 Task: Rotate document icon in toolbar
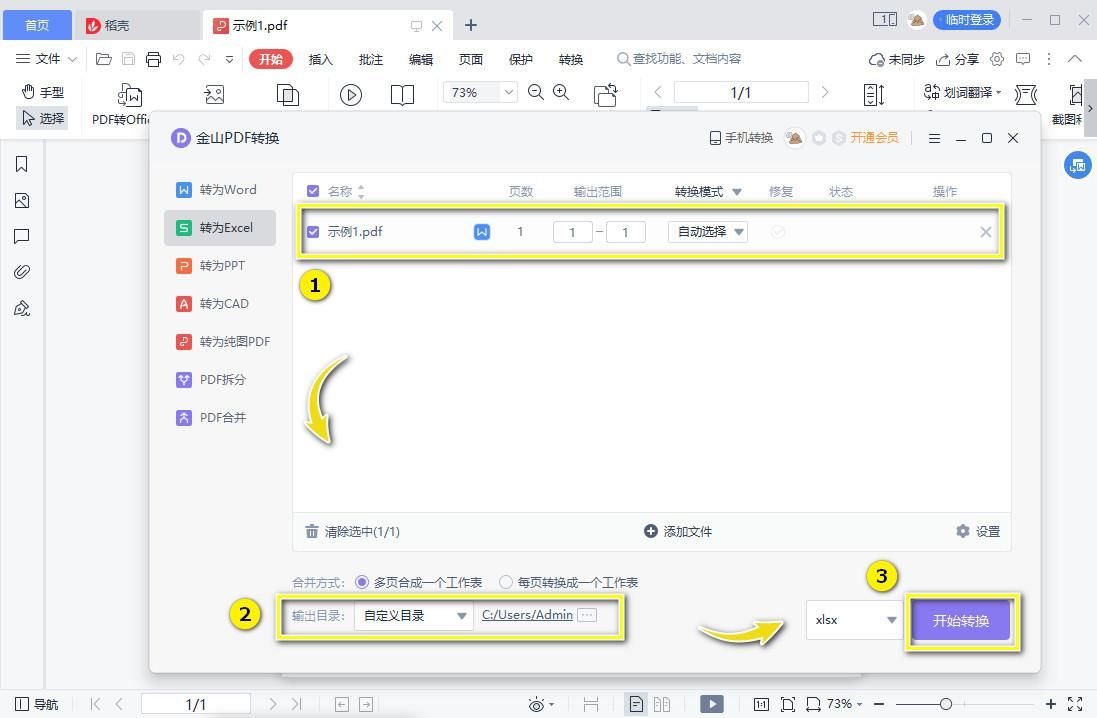[605, 94]
